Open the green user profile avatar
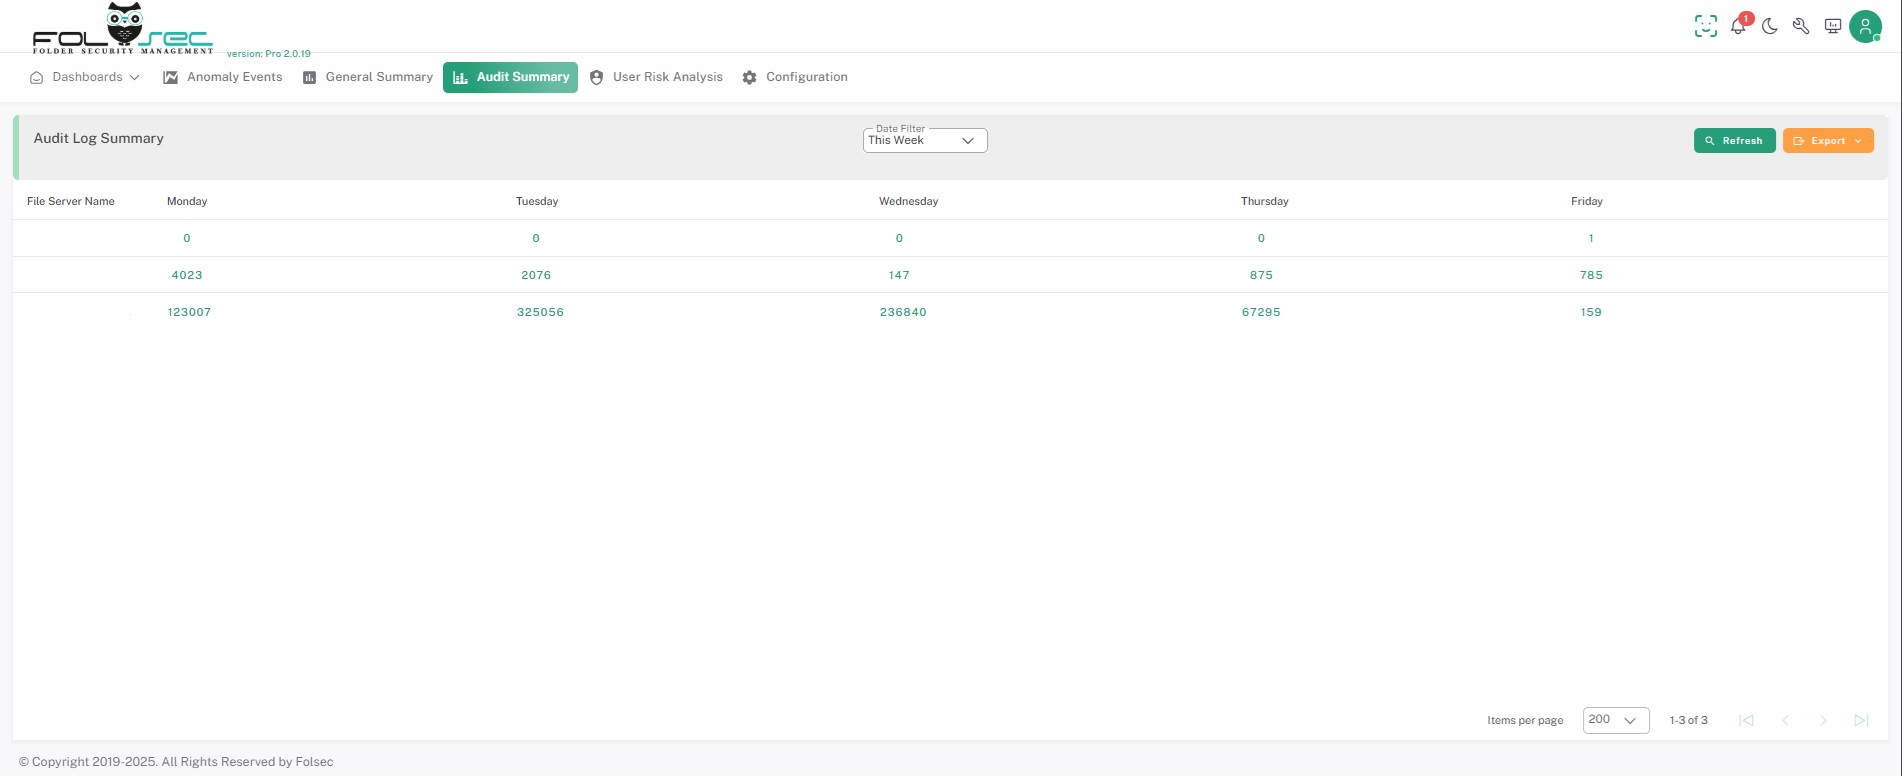Viewport: 1902px width, 776px height. click(1865, 27)
